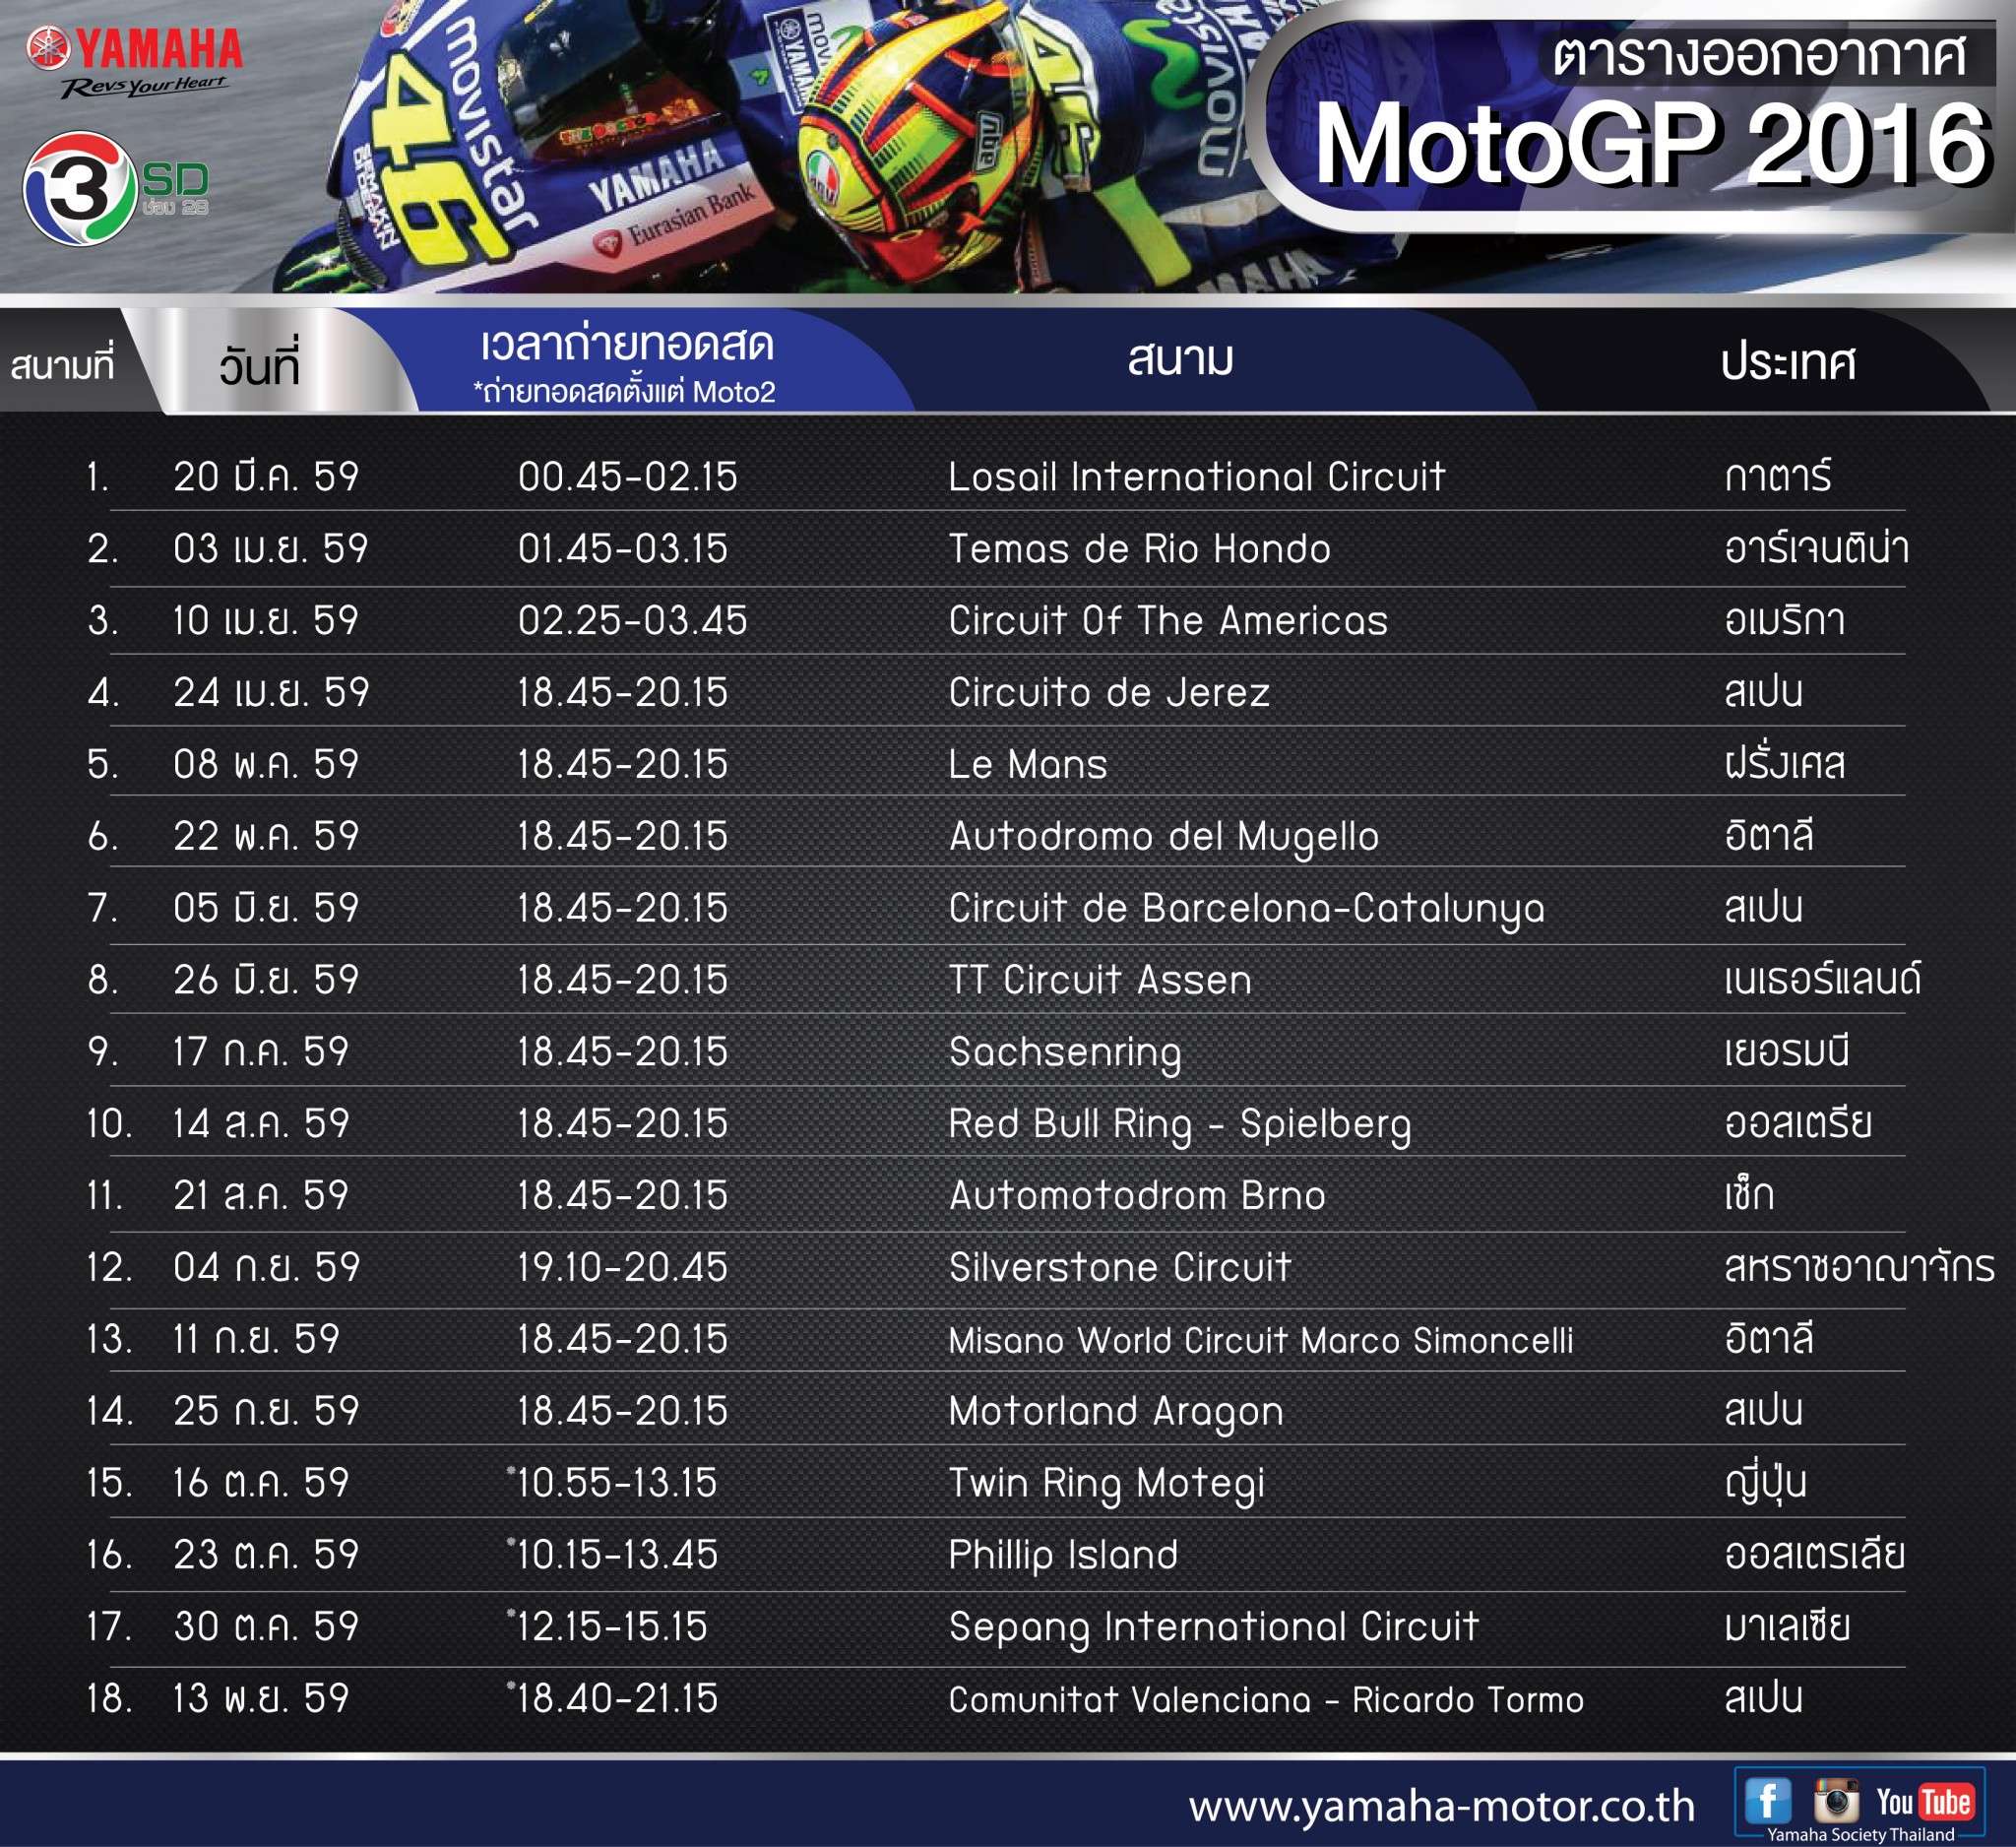This screenshot has width=2016, height=1847.
Task: Click broadcast time 19.10-20.45
Action: [x=623, y=1268]
